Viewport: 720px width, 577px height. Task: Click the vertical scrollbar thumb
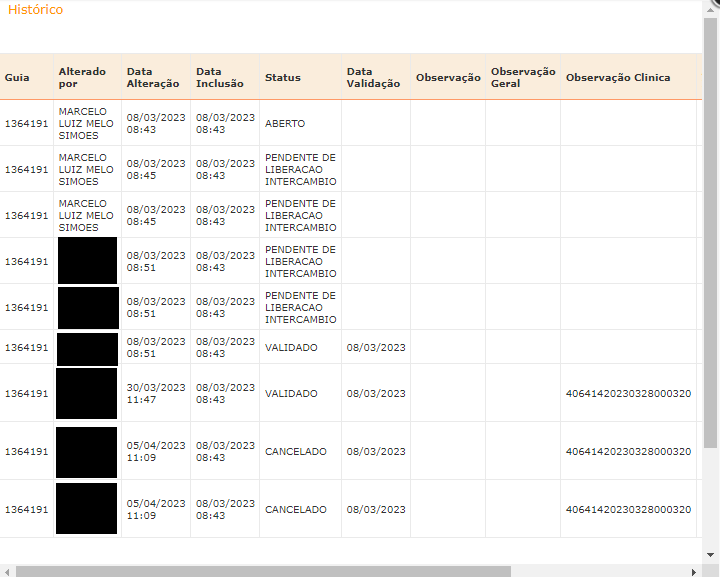point(710,233)
